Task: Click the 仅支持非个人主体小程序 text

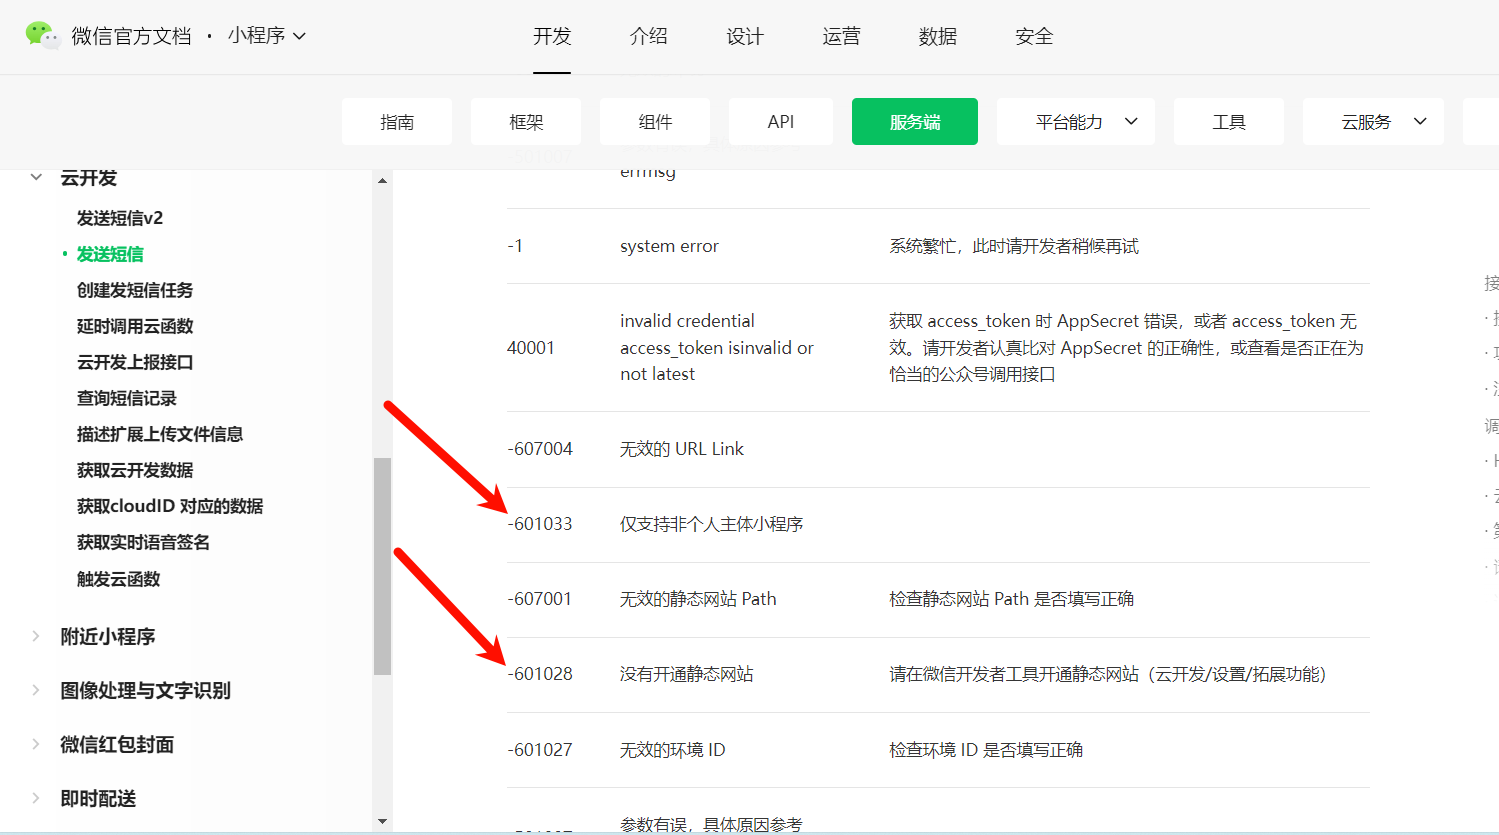Action: [712, 524]
